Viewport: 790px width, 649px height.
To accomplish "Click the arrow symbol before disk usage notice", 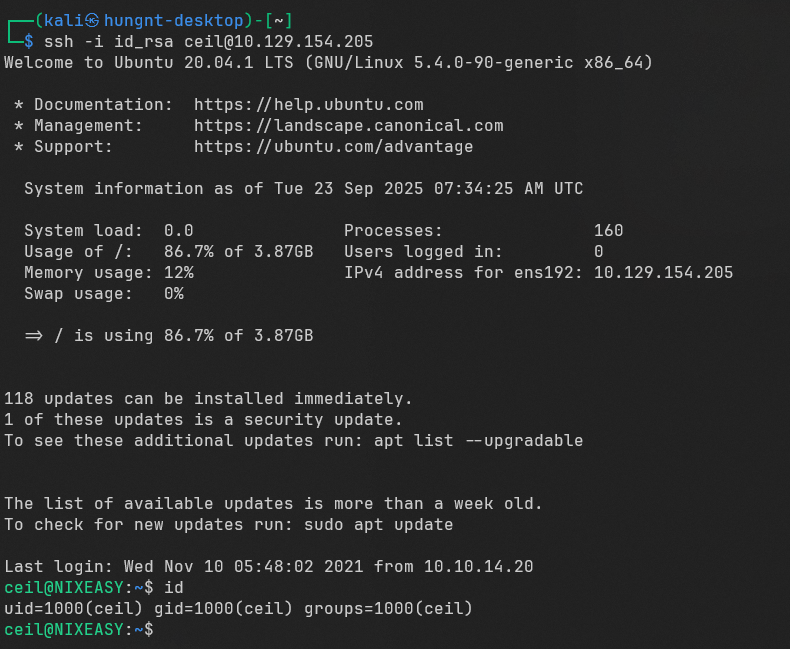I will (34, 336).
